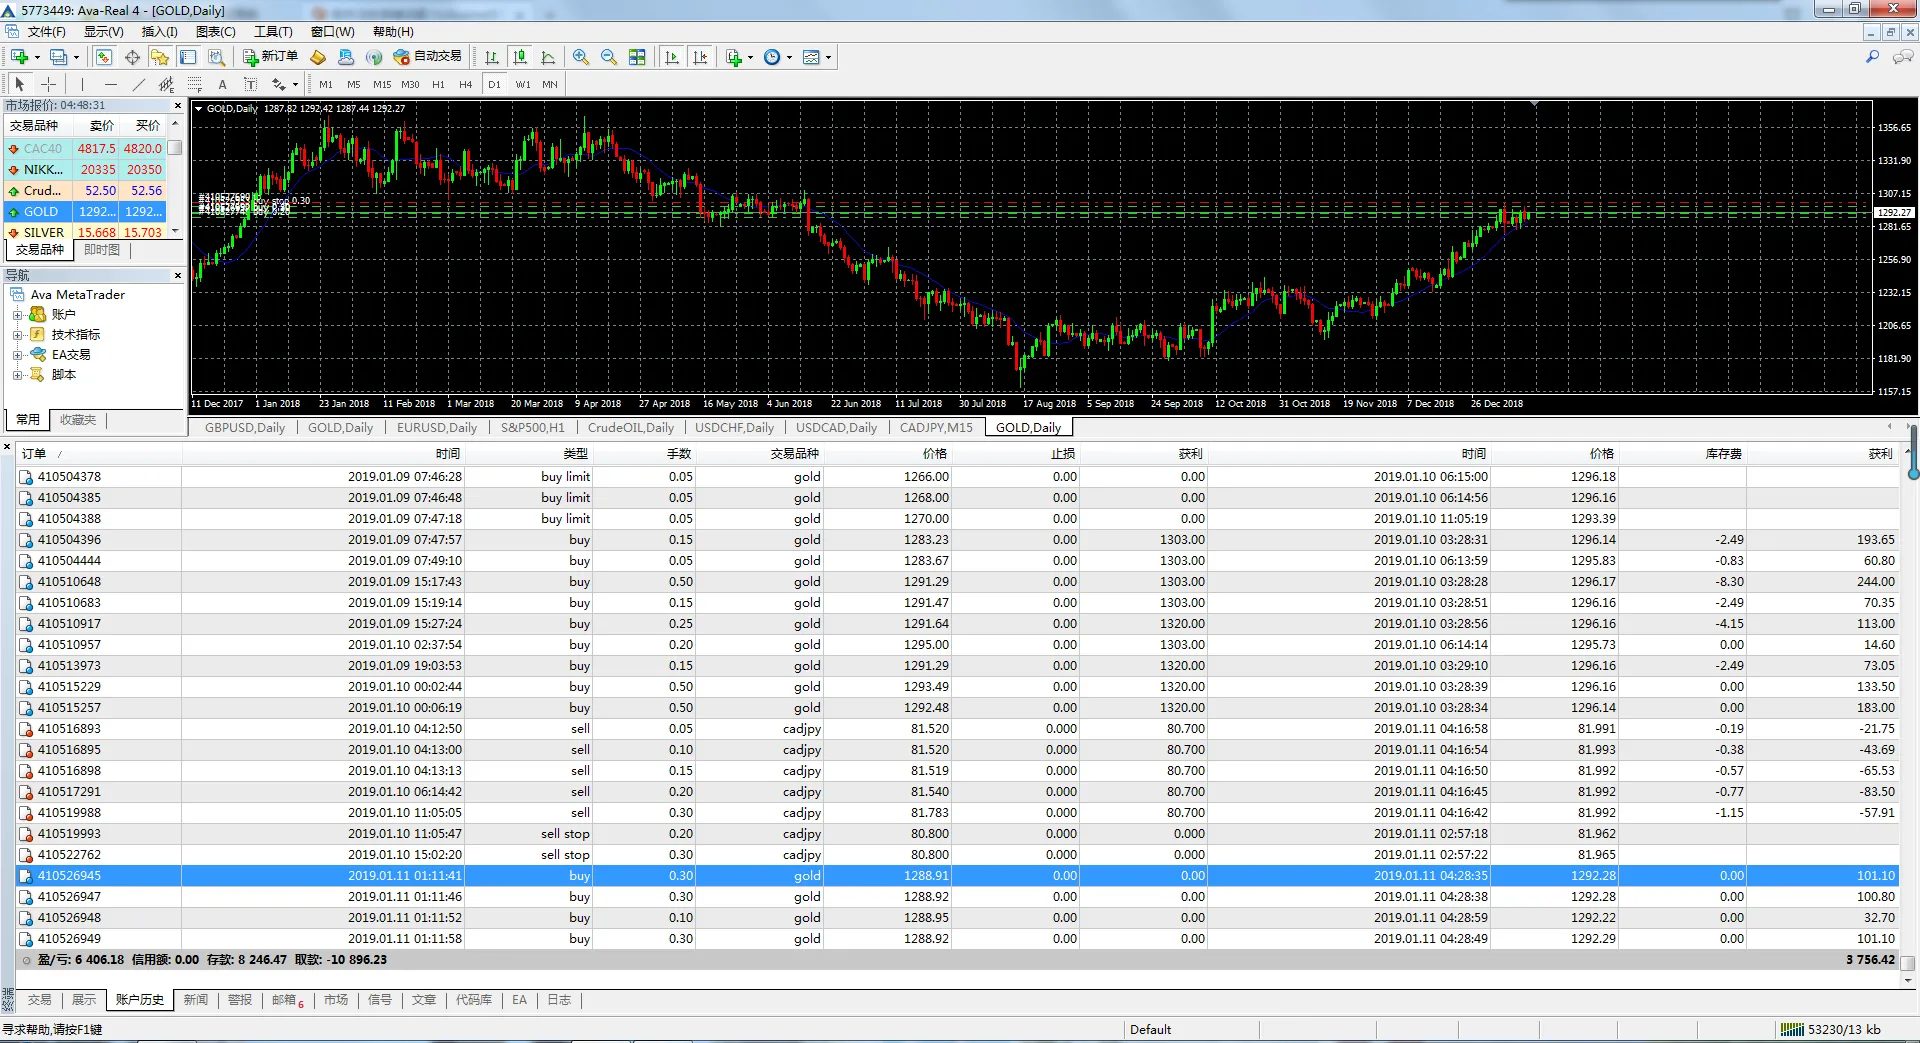
Task: Select the vertical line drawing tool
Action: [x=82, y=84]
